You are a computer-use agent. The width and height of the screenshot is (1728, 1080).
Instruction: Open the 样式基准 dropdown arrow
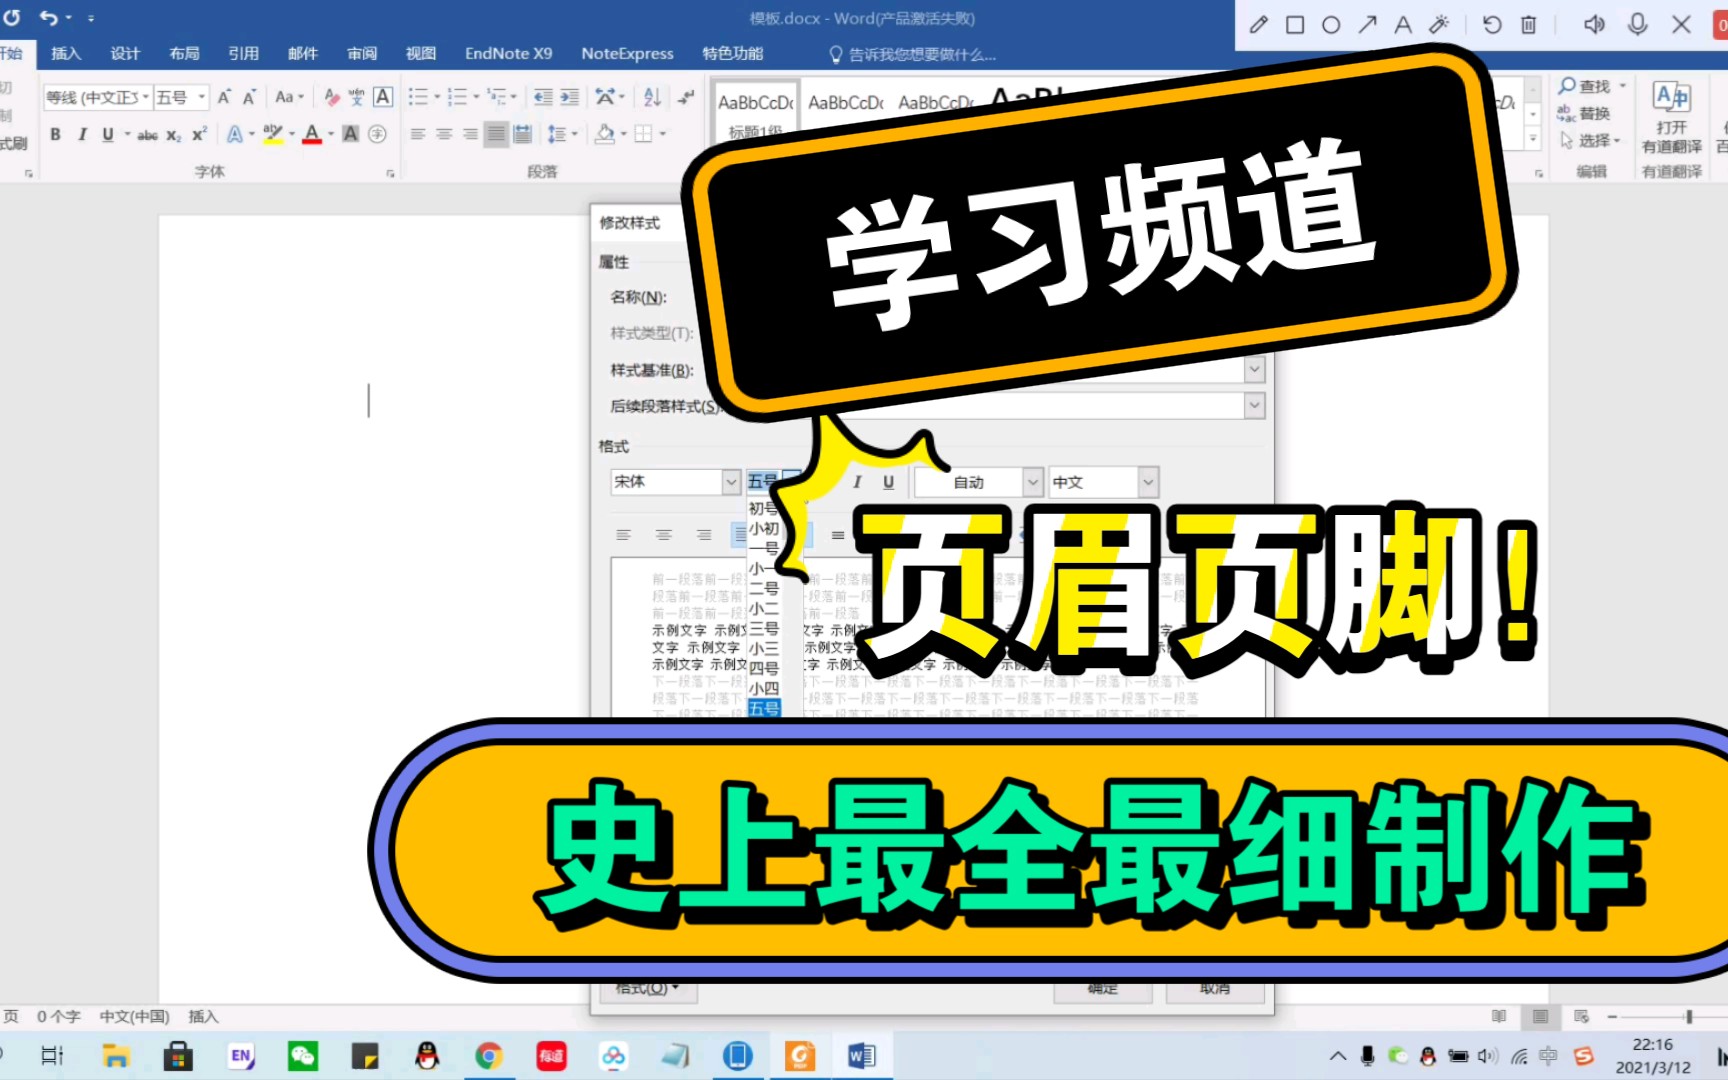[x=1254, y=370]
